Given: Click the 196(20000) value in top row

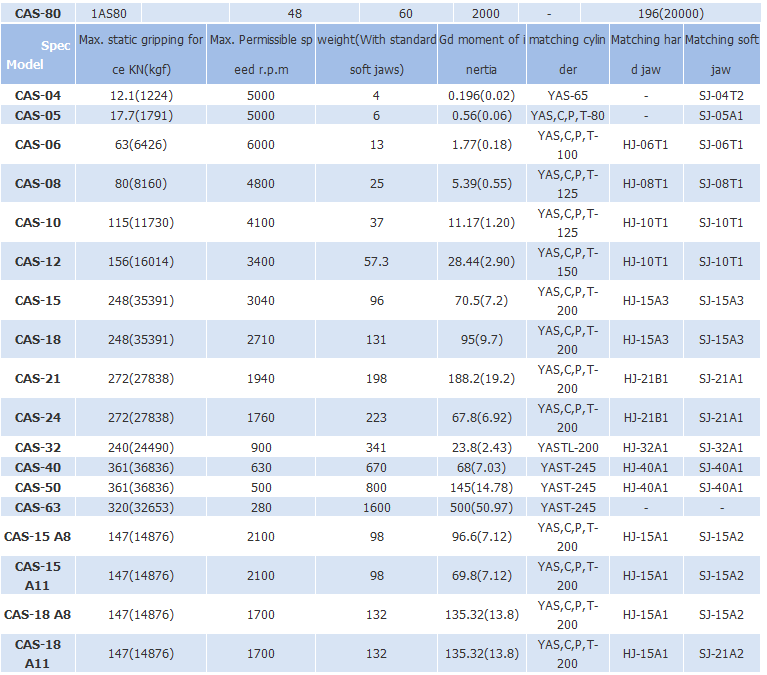Looking at the screenshot, I should (671, 14).
